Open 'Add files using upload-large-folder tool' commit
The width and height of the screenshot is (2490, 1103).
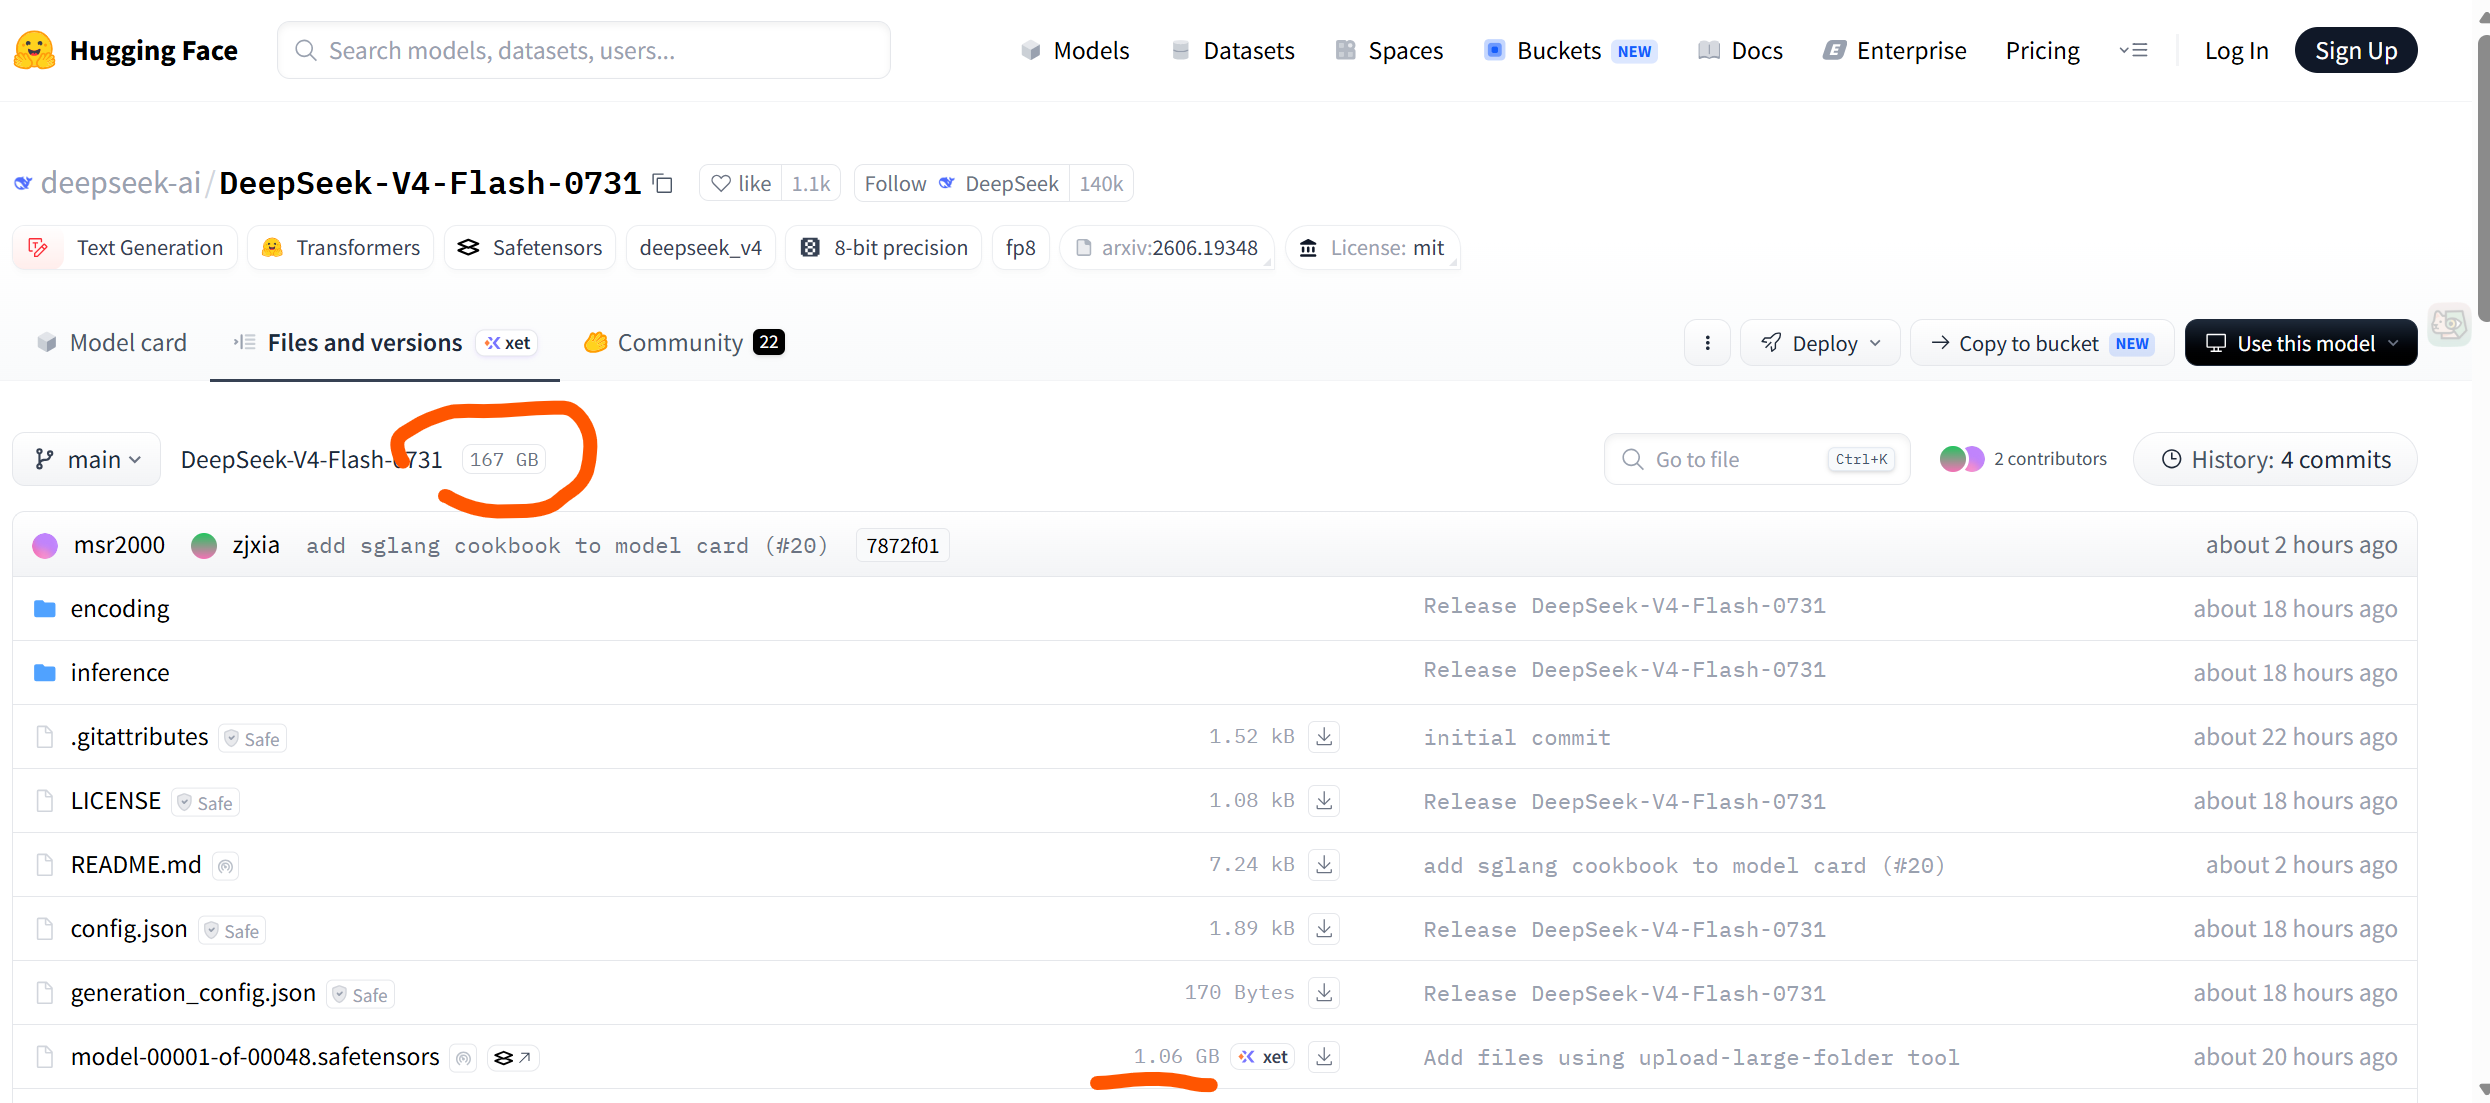pos(1691,1057)
